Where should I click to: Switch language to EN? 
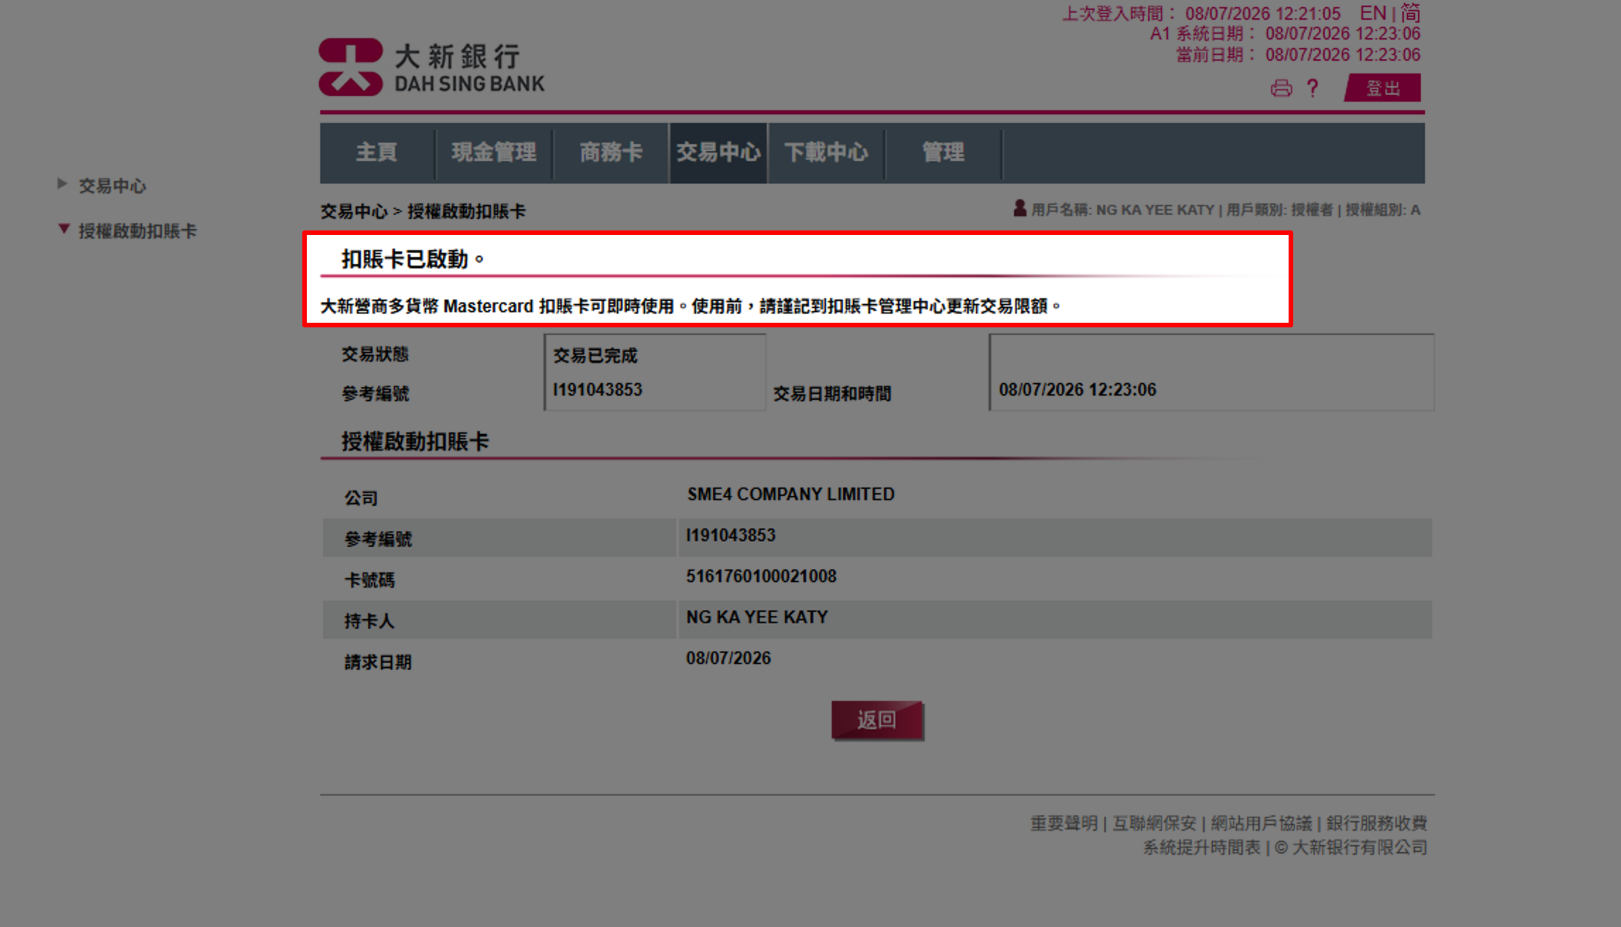(x=1372, y=13)
